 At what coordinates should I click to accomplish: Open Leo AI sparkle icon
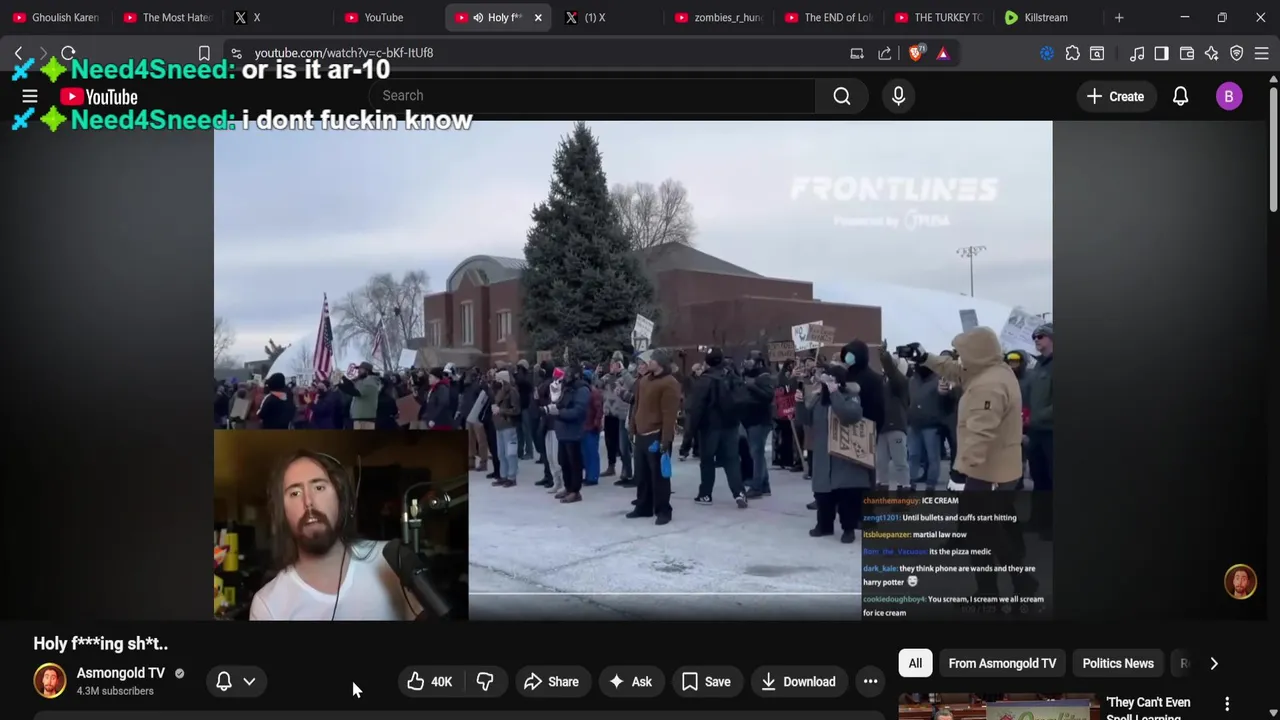point(1211,53)
